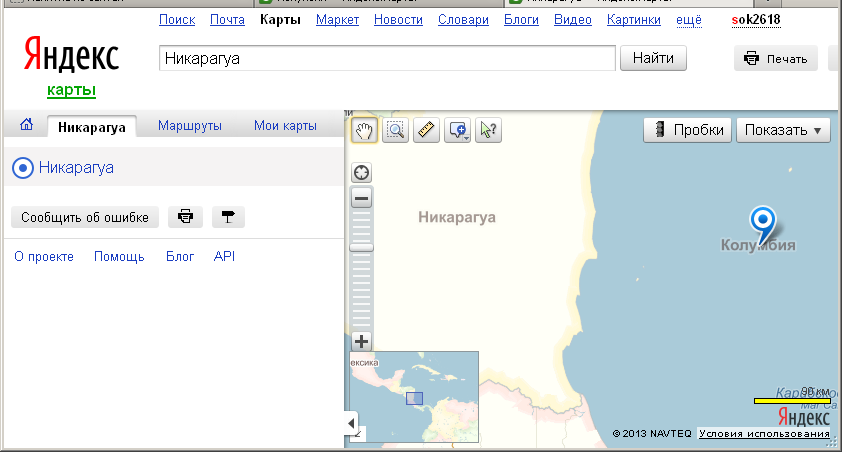Click the Карты header item

click(x=280, y=20)
